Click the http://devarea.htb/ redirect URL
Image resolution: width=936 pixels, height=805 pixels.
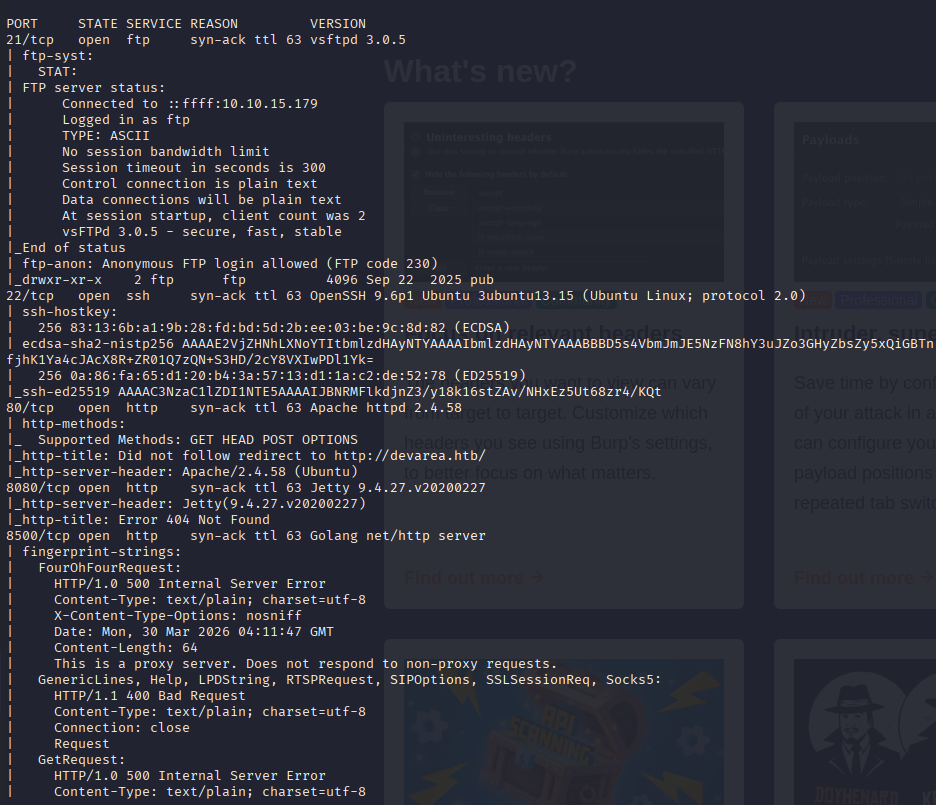410,456
